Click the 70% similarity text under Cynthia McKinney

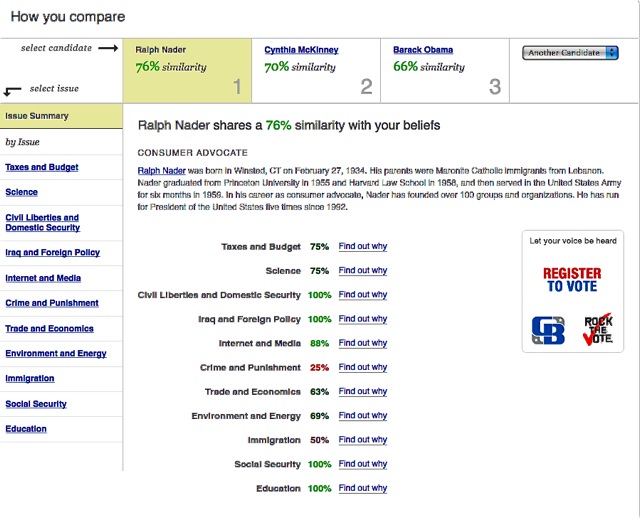coord(300,67)
